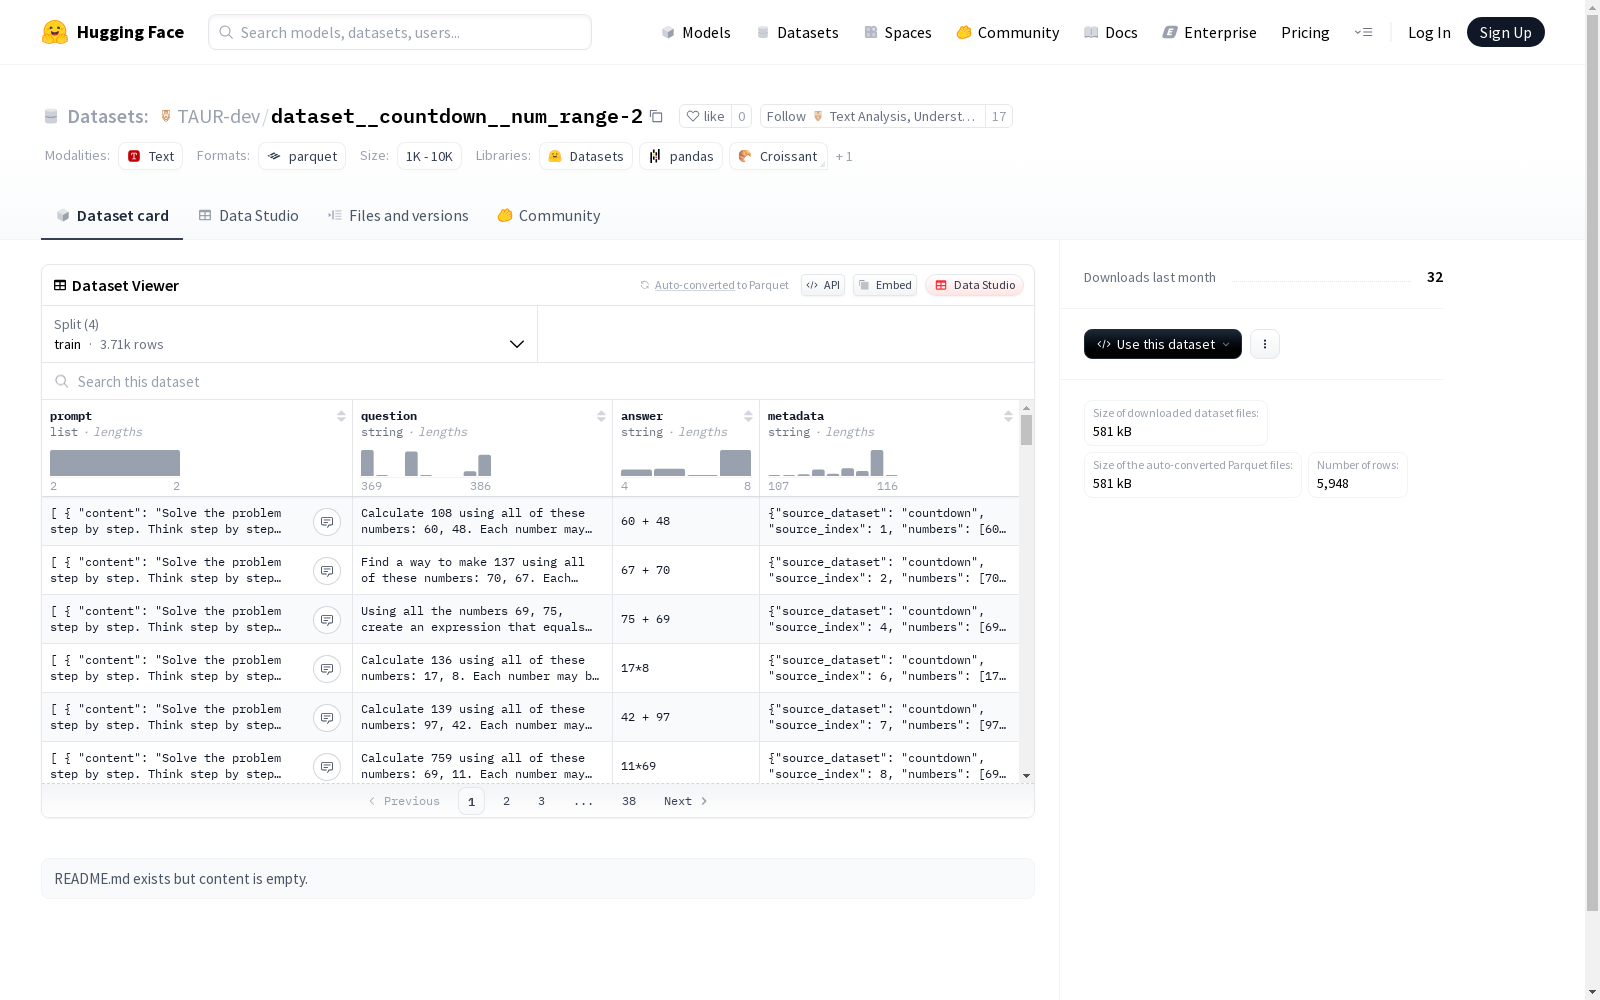Click the prompt lengths histogram bar

tap(115, 463)
